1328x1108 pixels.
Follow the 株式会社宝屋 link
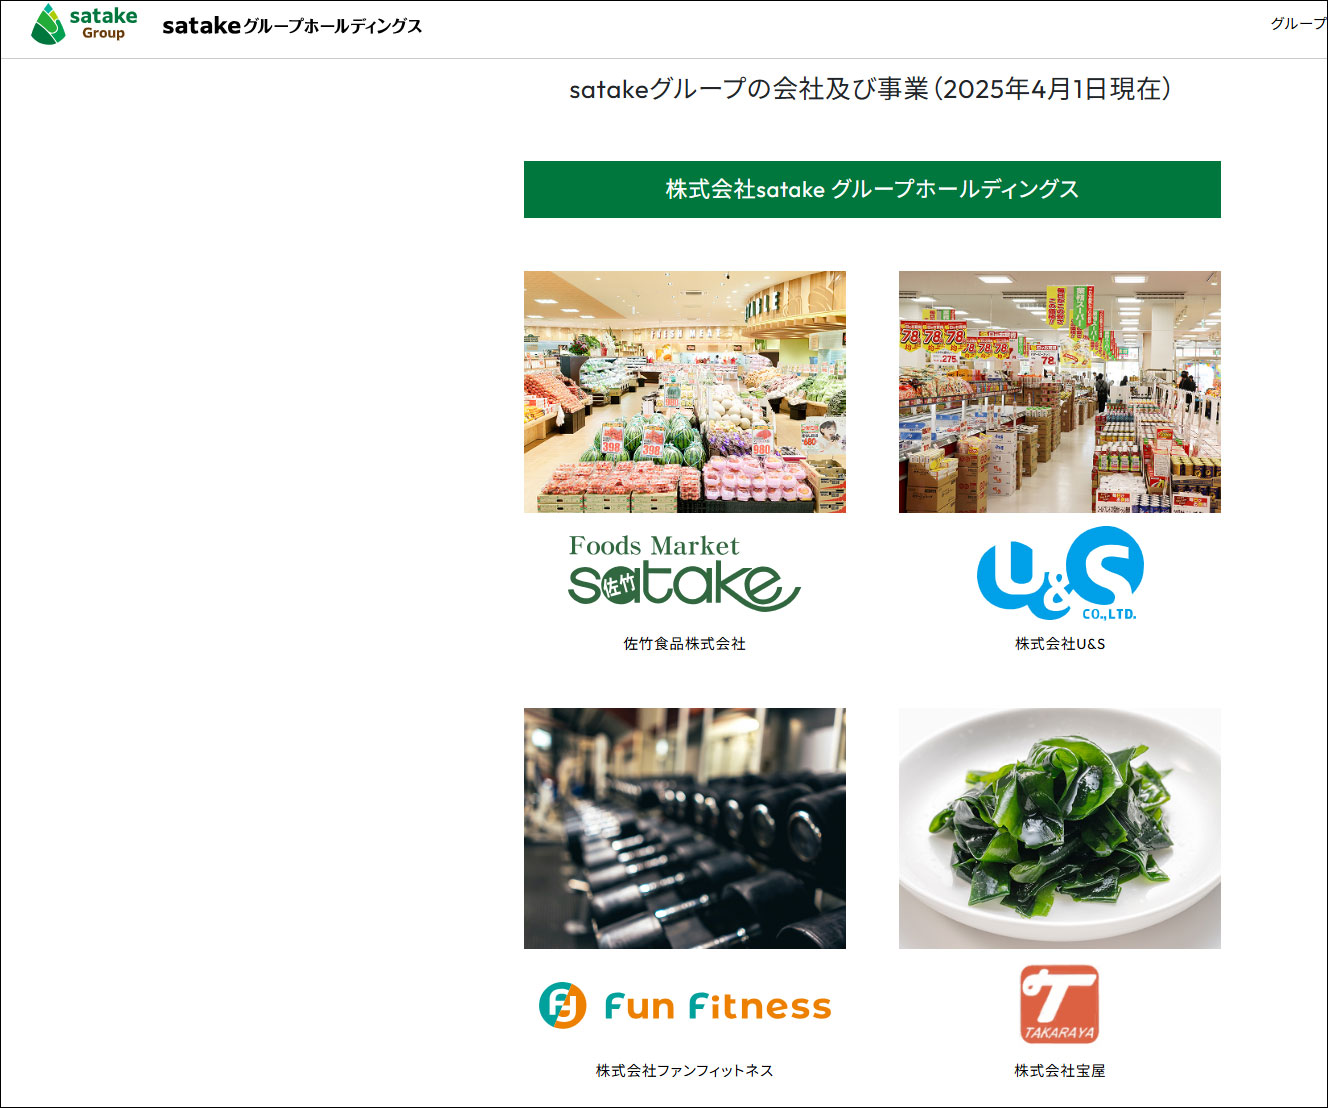tap(1060, 1071)
